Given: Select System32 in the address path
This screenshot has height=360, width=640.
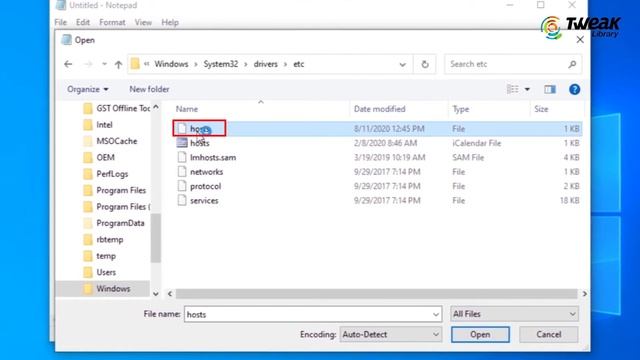Looking at the screenshot, I should pos(221,64).
